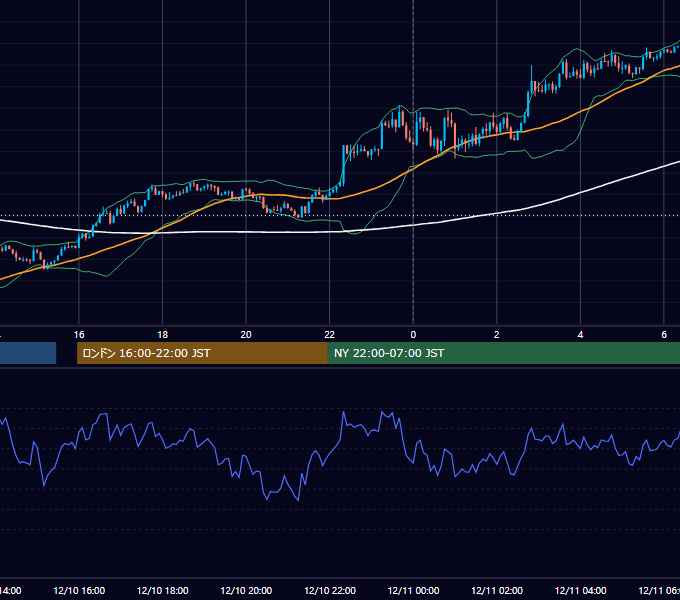The height and width of the screenshot is (600, 680).
Task: Click the "12/10 18:00" date label
Action: (x=163, y=590)
